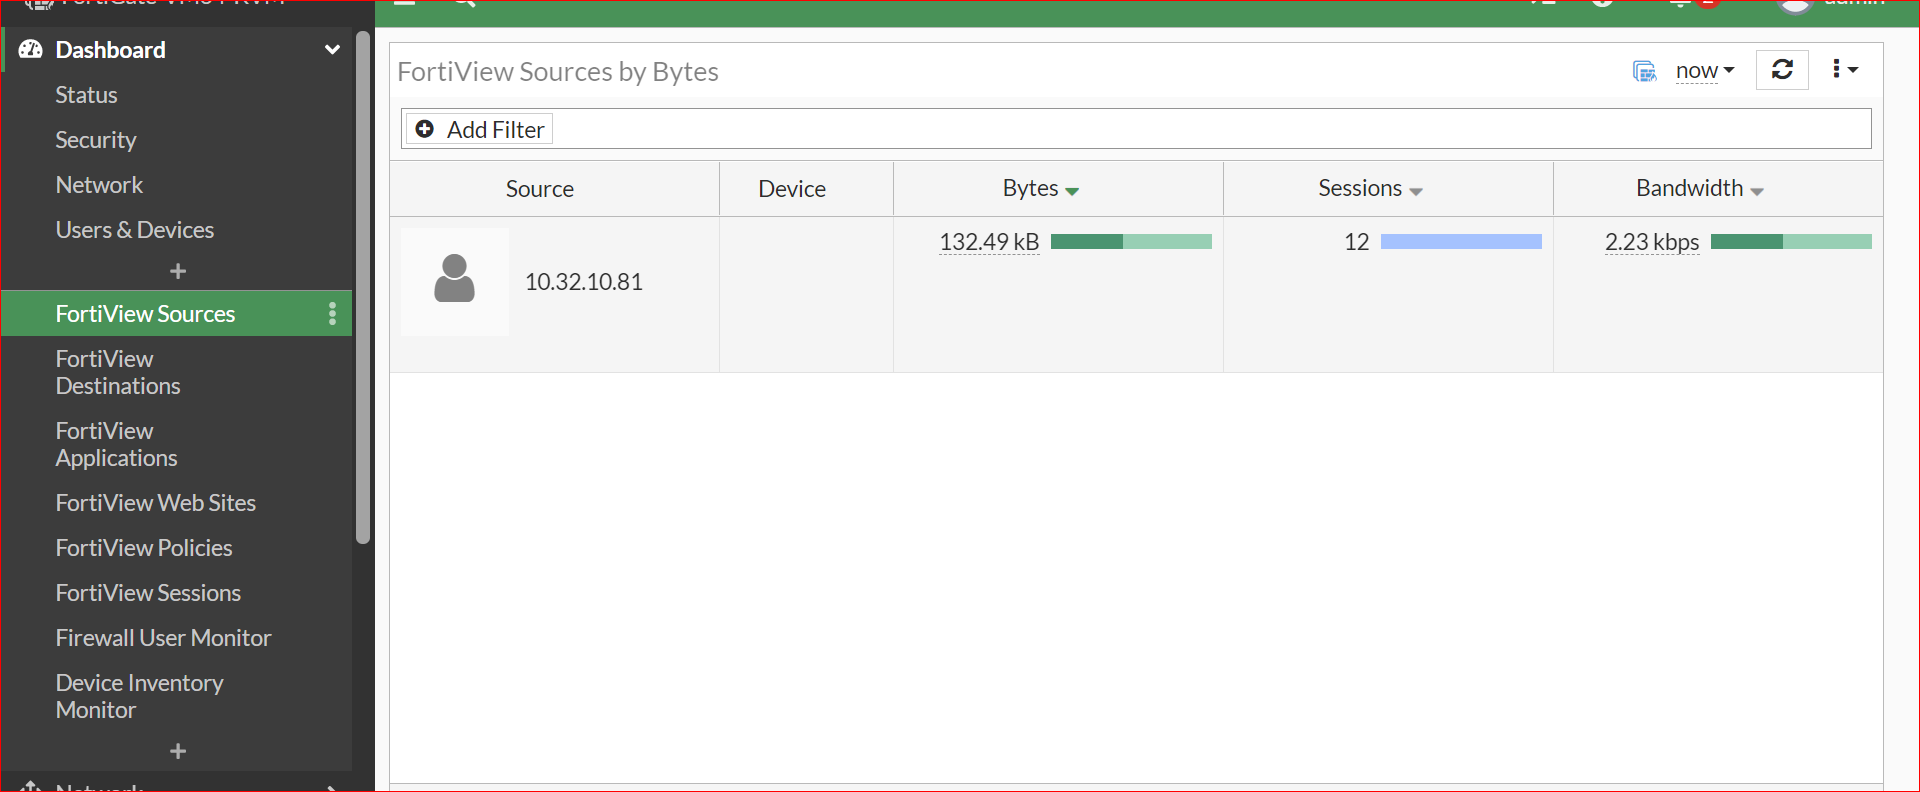Go to FortiView Destinations
The height and width of the screenshot is (792, 1920).
click(118, 372)
